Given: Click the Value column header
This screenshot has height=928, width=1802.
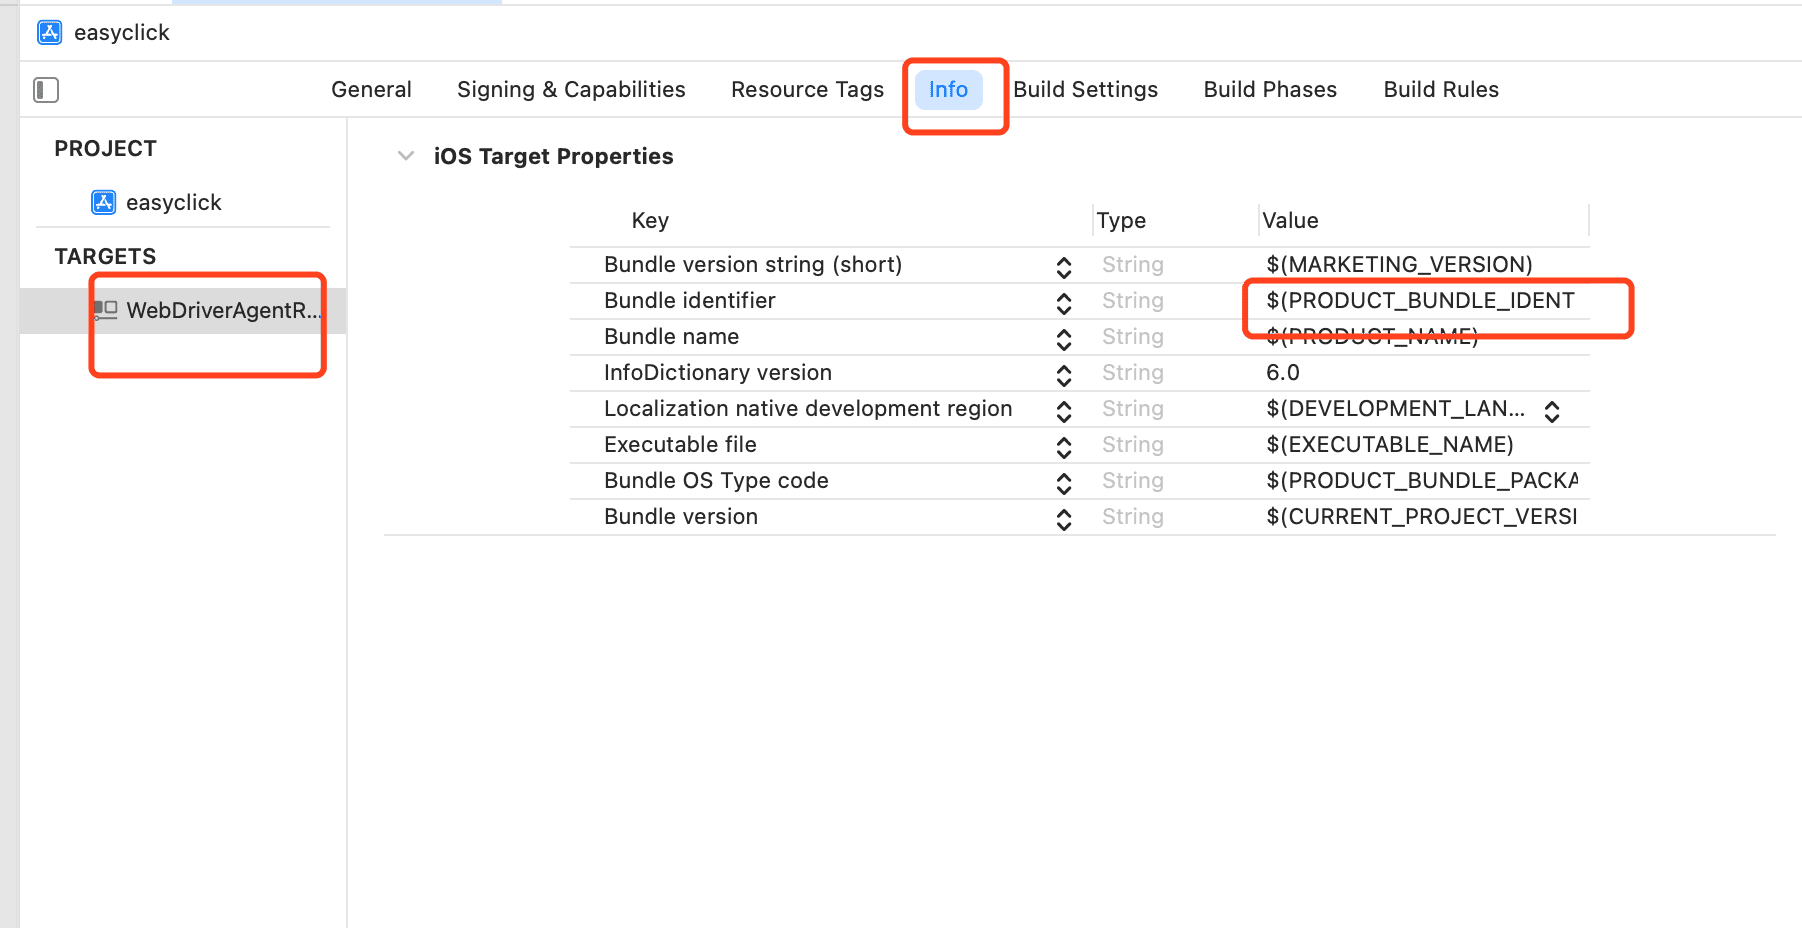Looking at the screenshot, I should pyautogui.click(x=1290, y=220).
